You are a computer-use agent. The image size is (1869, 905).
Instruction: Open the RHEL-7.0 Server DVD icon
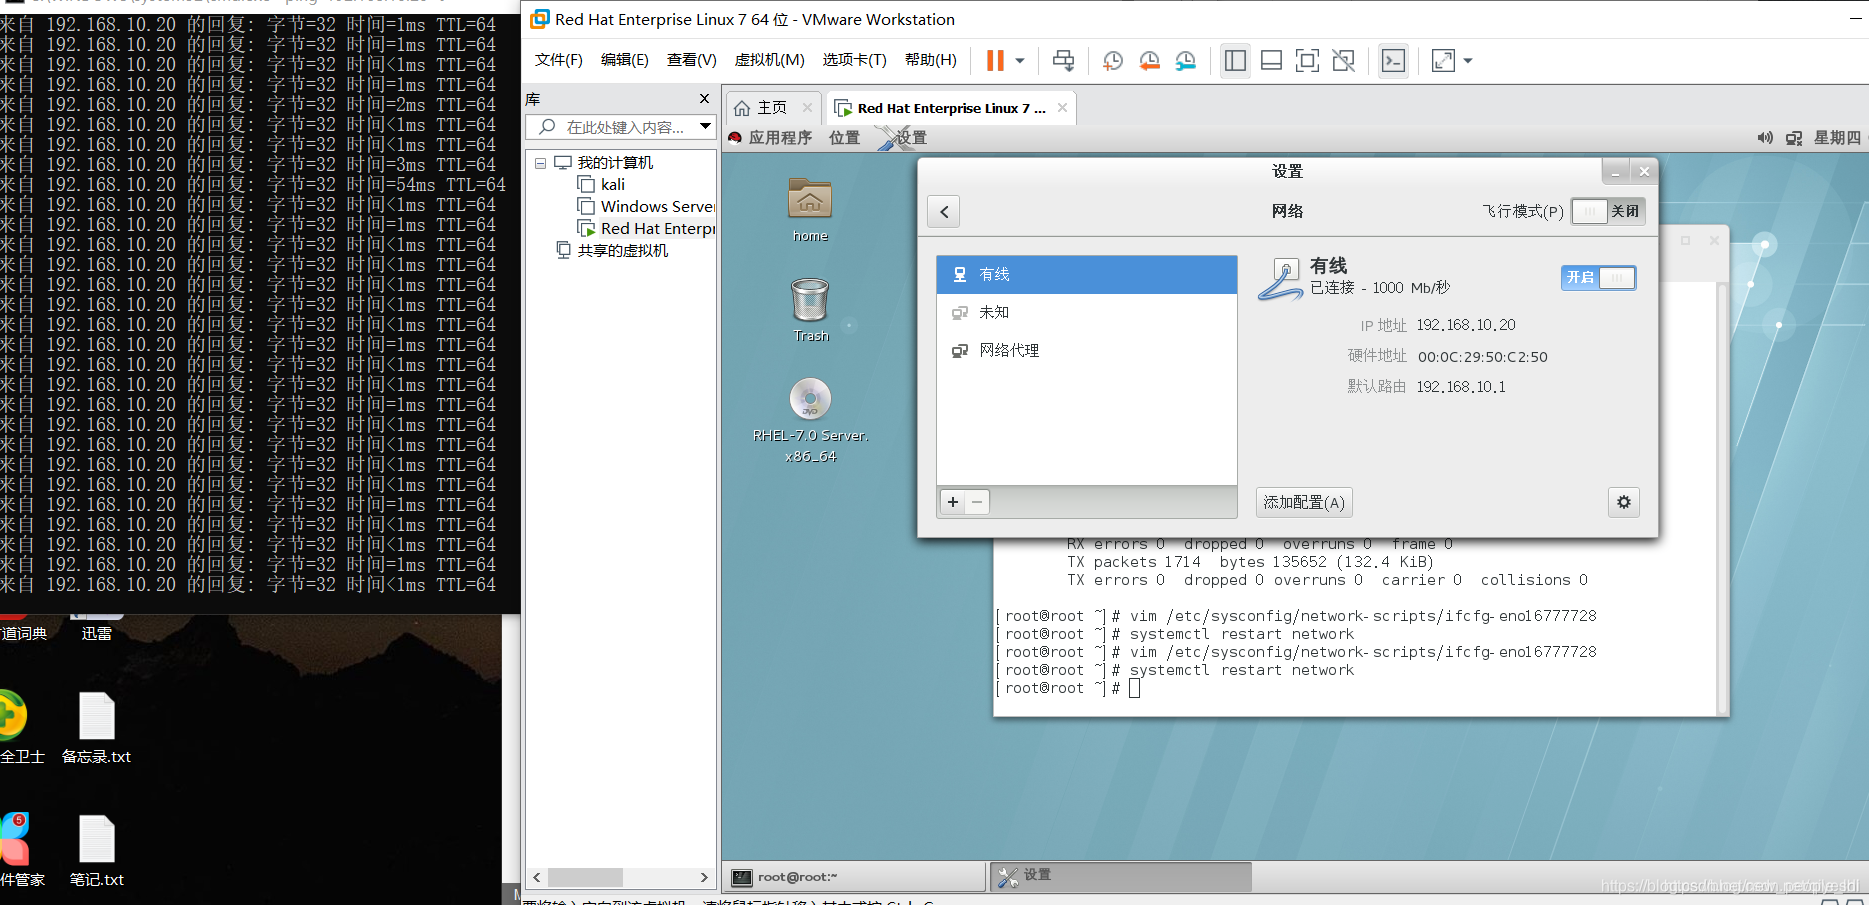[810, 420]
